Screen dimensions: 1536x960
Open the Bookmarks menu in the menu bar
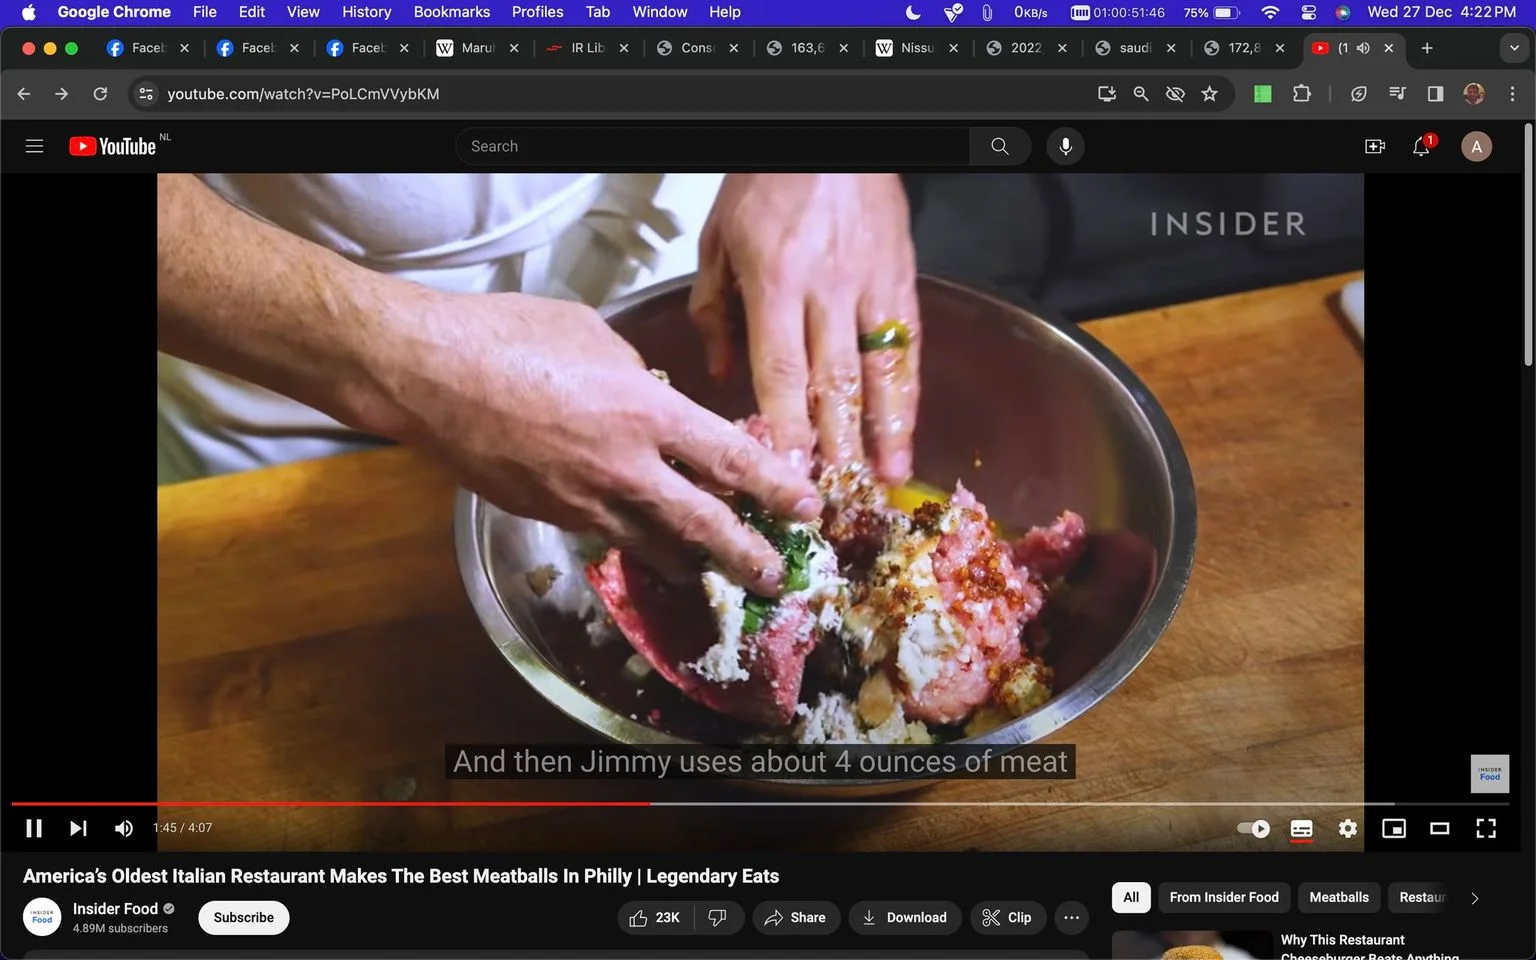pyautogui.click(x=452, y=12)
